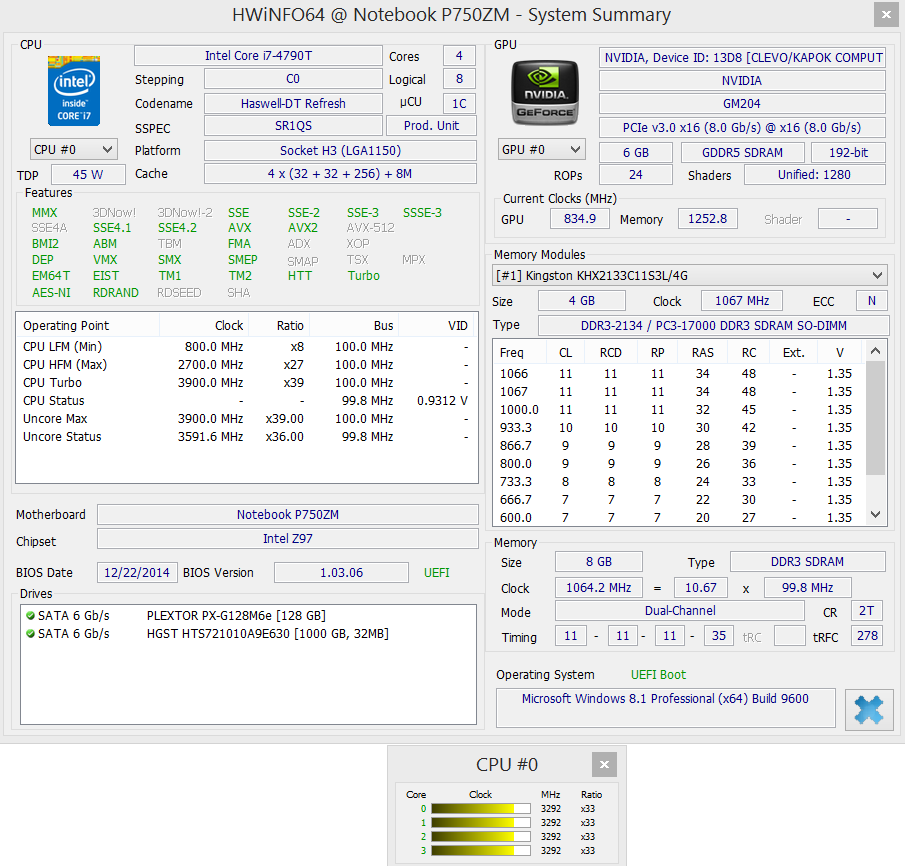Click the VID column header

tap(438, 326)
